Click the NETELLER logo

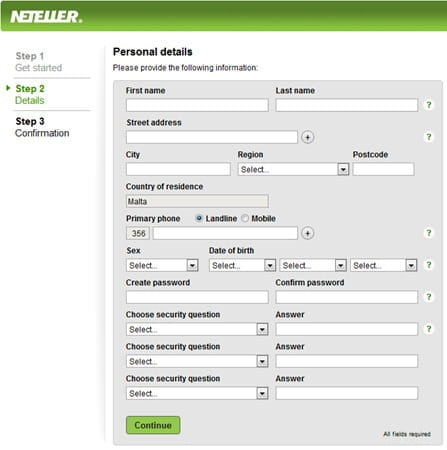tap(46, 17)
